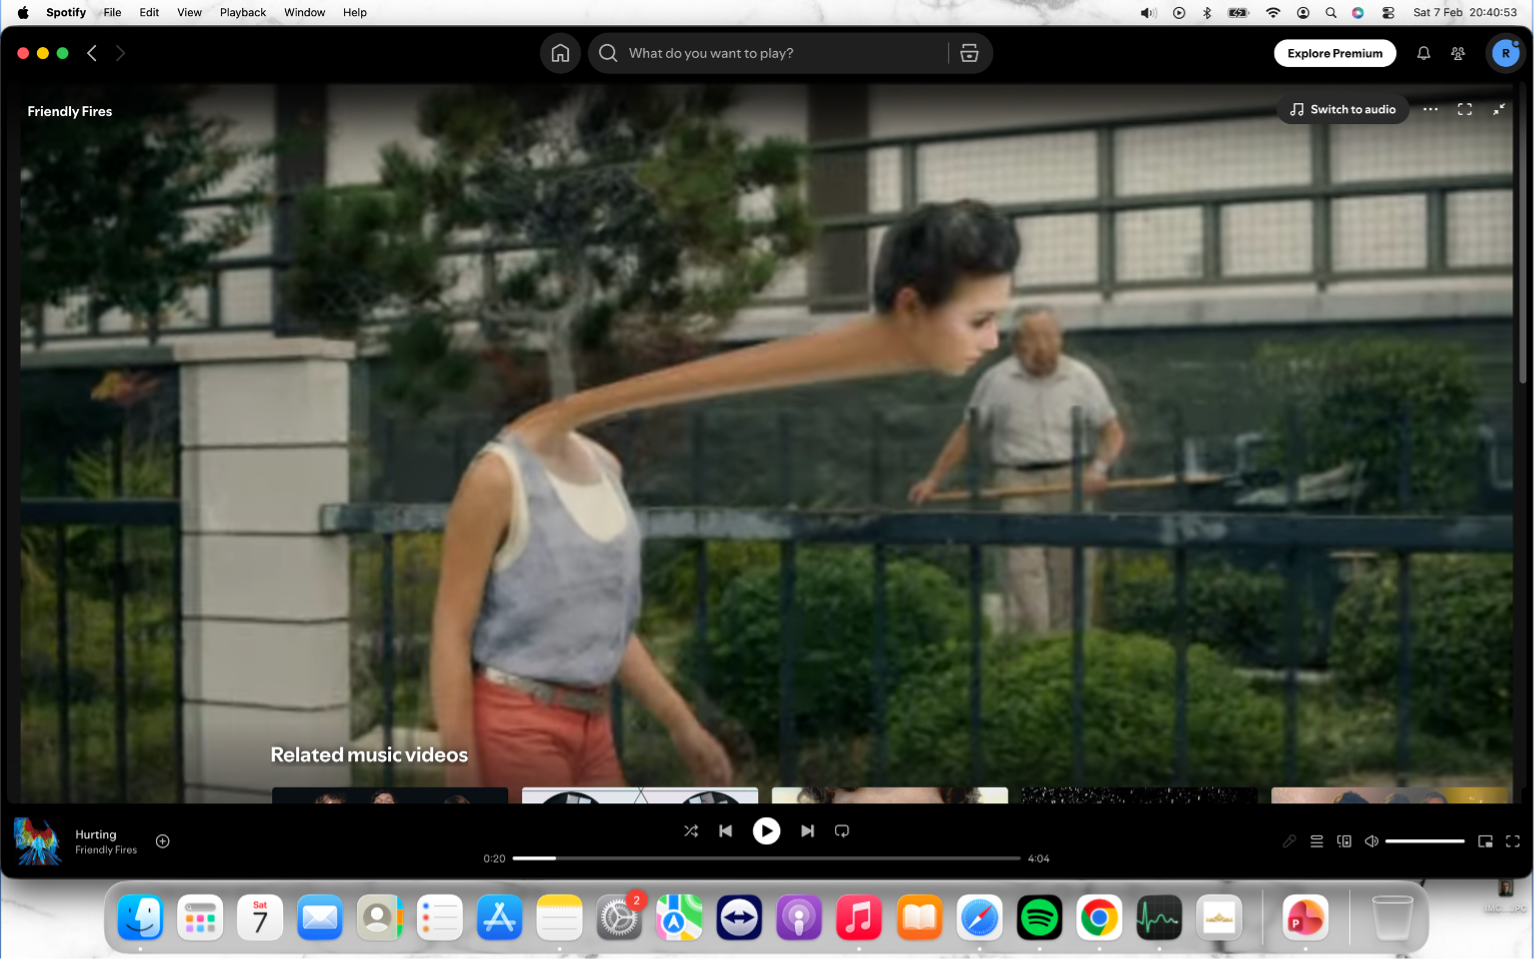Click the 'Related music videos' heading
1540x967 pixels.
pyautogui.click(x=369, y=755)
